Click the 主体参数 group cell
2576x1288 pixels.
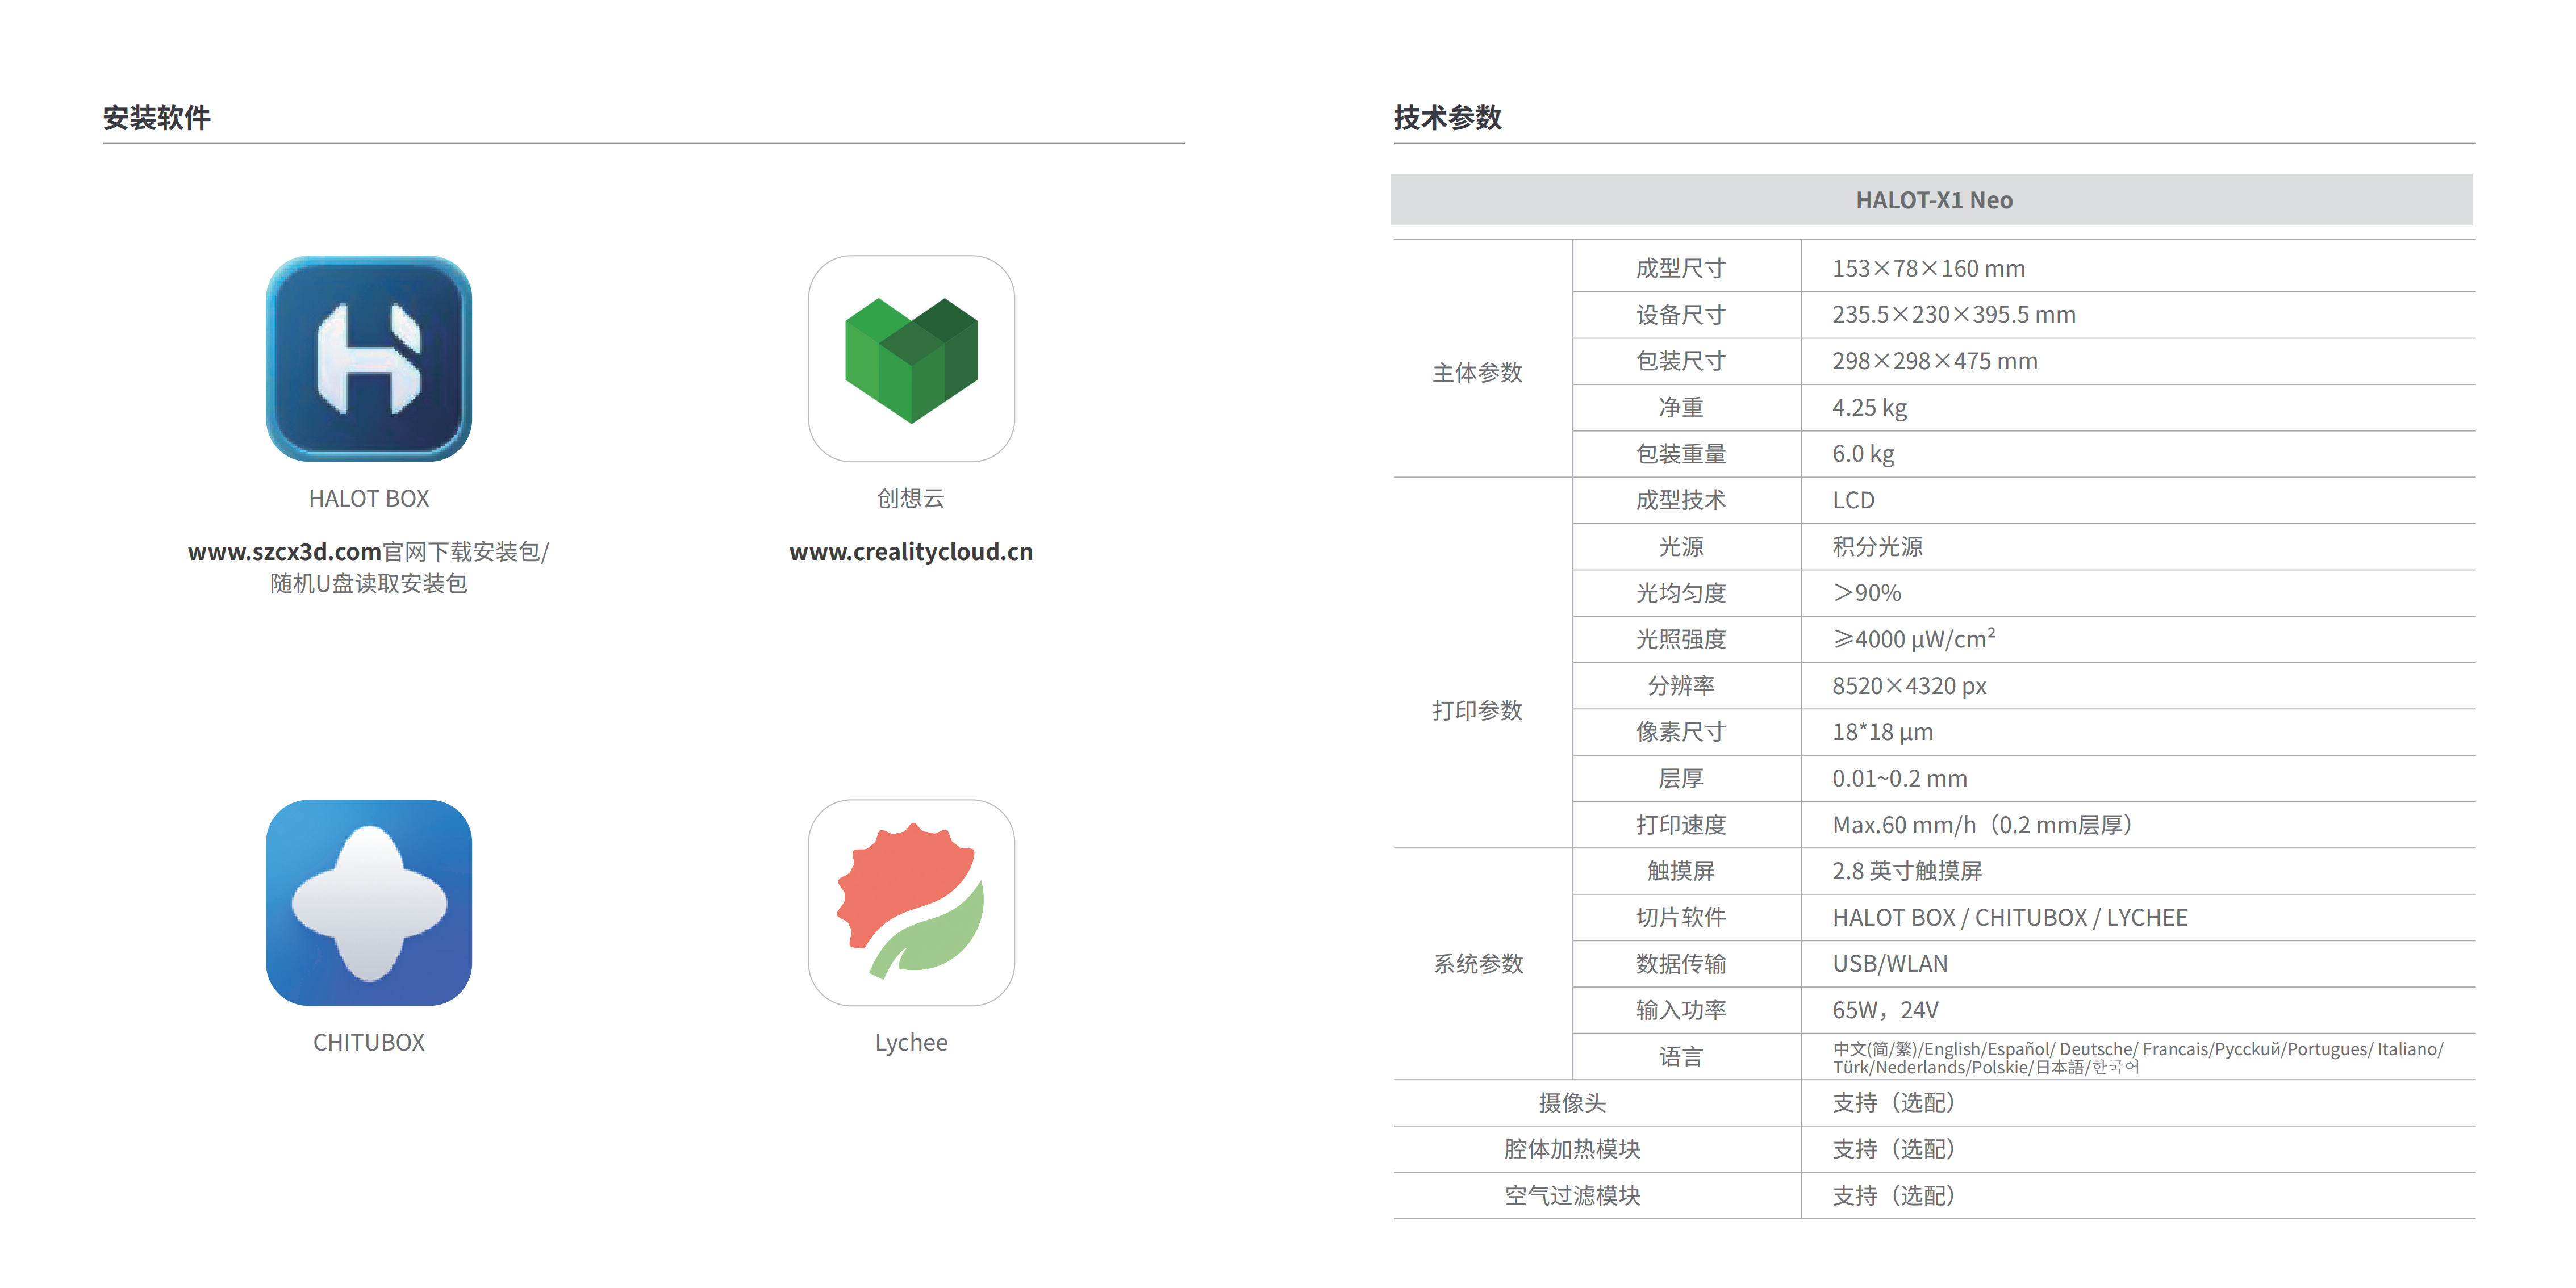click(x=1478, y=373)
